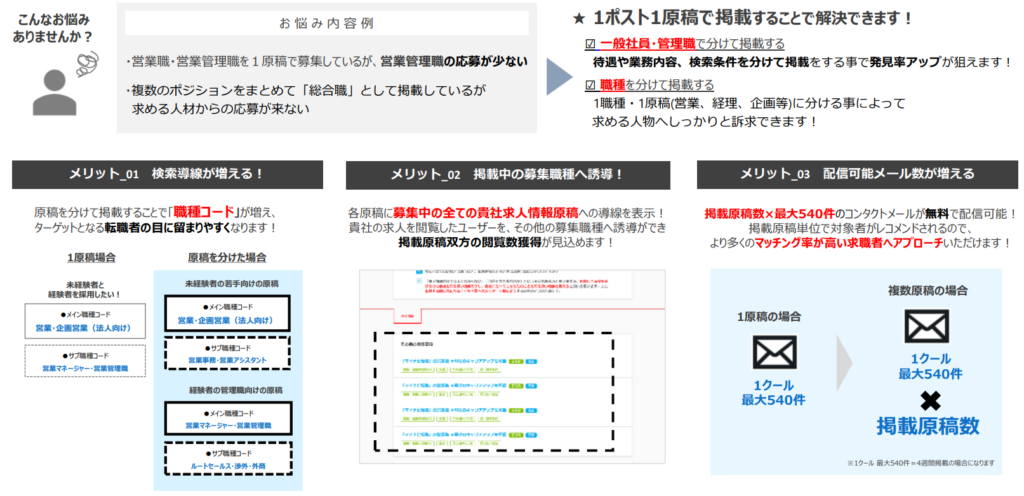
Task: Toggle the 一般社員・管理職で分けて掲載する checkbox
Action: [589, 44]
